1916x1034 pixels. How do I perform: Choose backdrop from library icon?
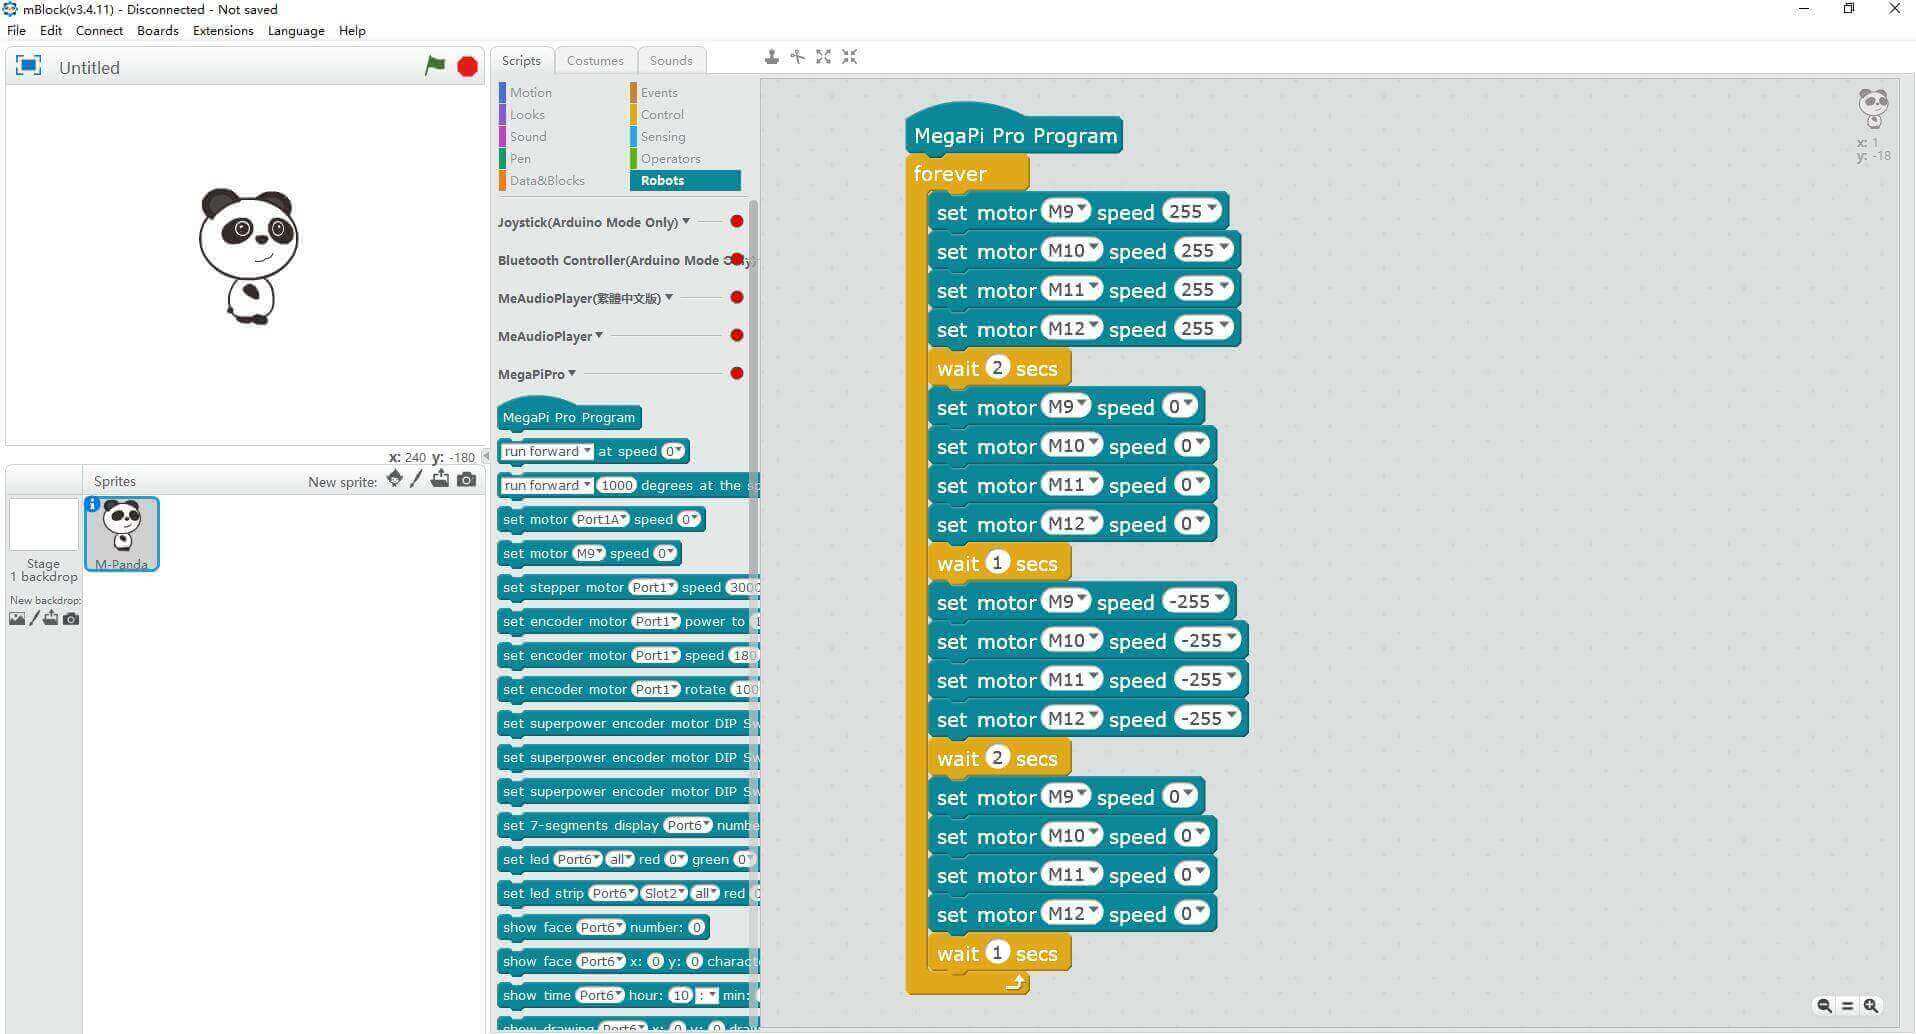click(x=17, y=618)
